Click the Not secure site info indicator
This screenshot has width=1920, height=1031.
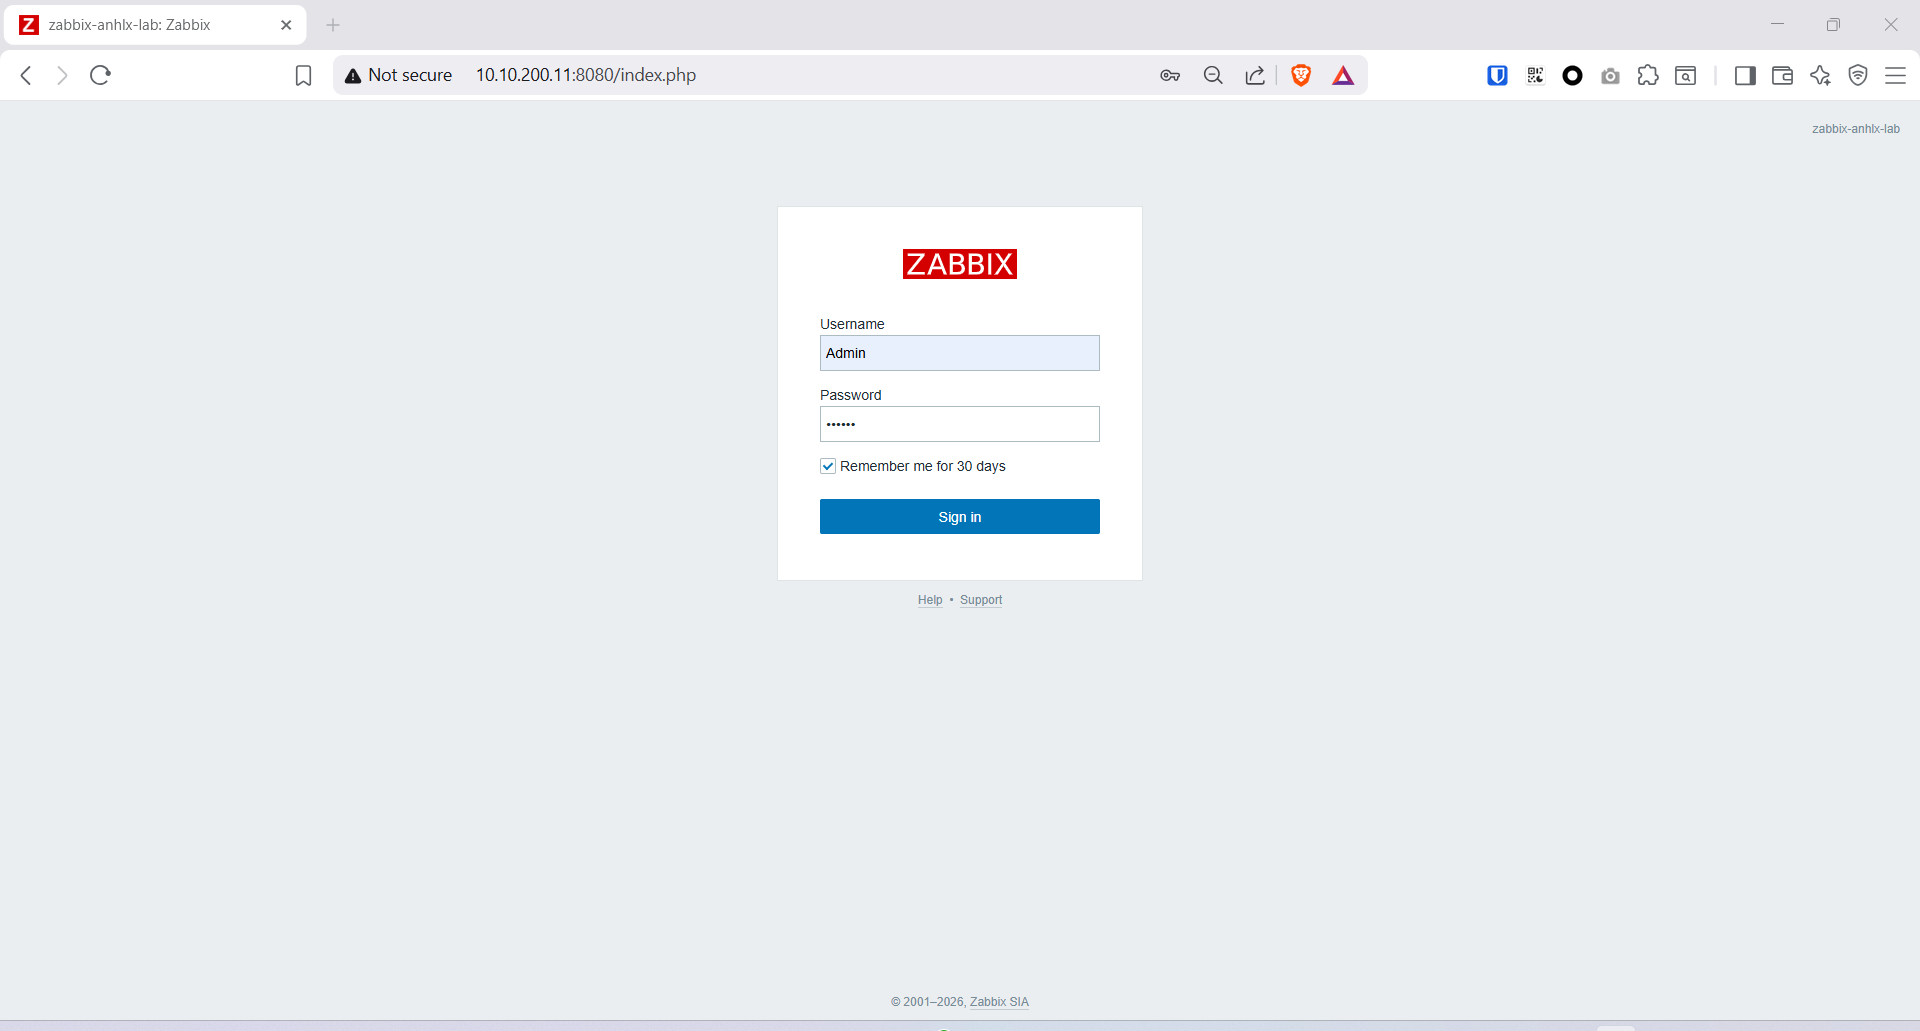399,75
